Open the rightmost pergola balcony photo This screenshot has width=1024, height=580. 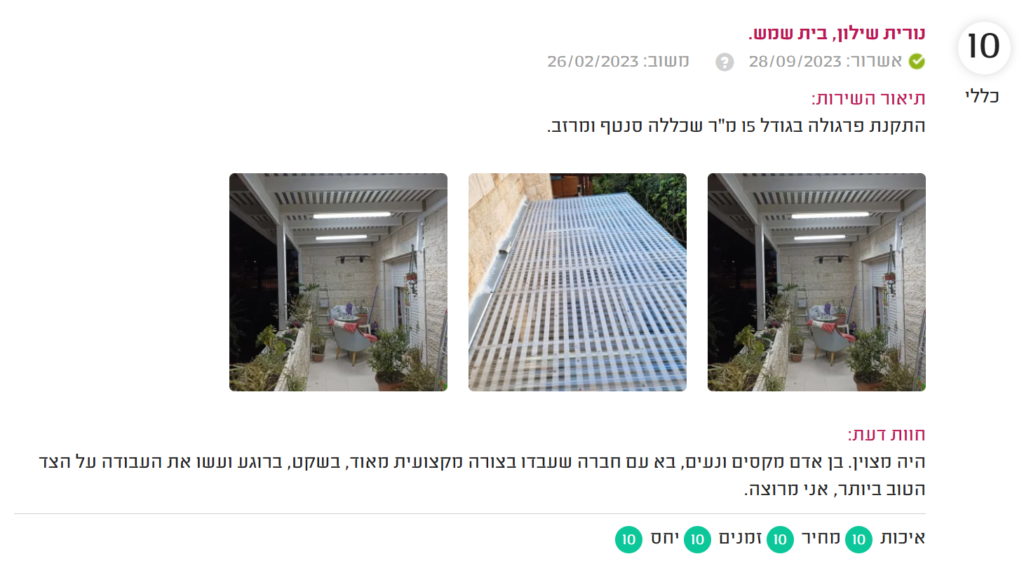[816, 282]
